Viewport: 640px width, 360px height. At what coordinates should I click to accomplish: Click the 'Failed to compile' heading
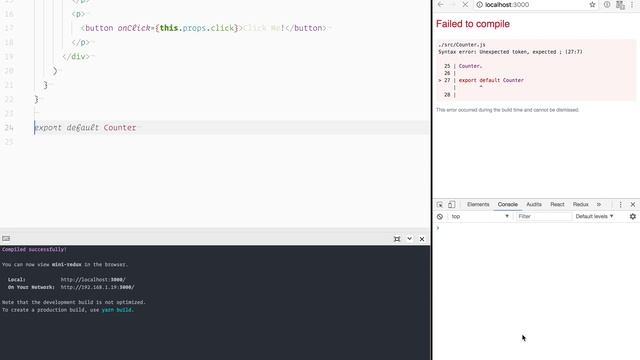click(x=473, y=24)
